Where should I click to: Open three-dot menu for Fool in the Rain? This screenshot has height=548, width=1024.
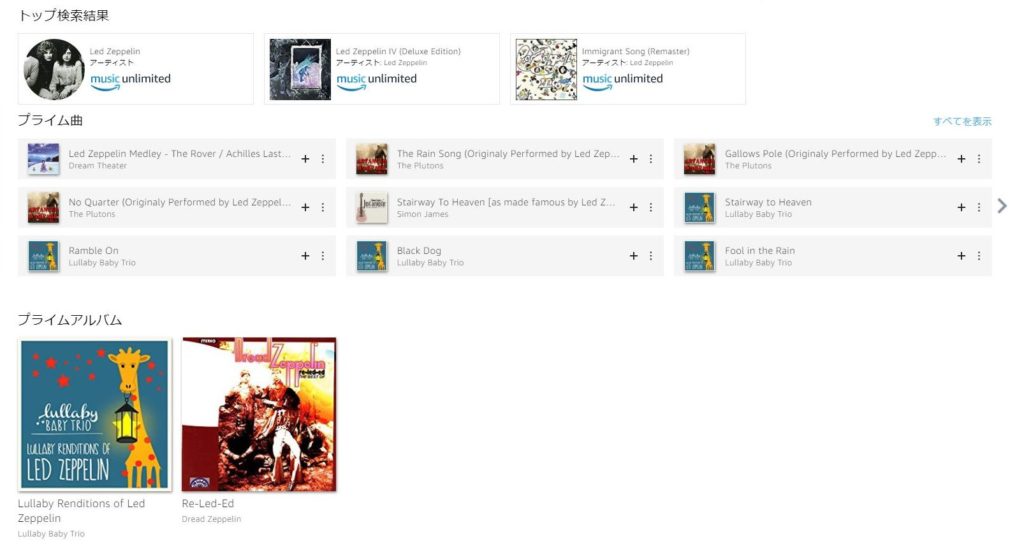coord(979,256)
